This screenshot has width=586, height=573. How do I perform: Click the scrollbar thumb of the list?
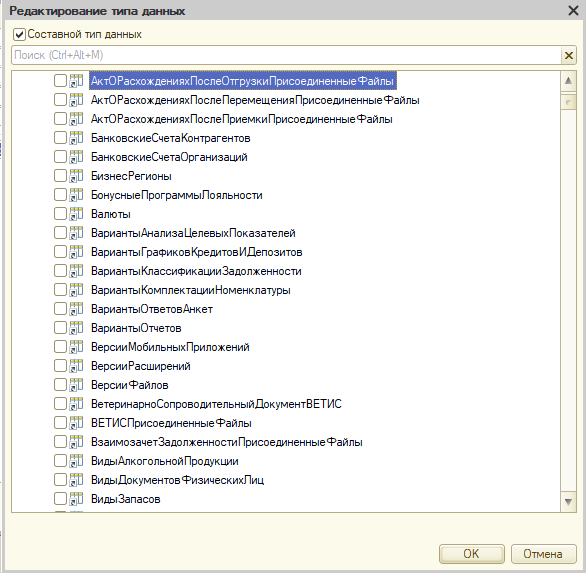click(x=568, y=102)
